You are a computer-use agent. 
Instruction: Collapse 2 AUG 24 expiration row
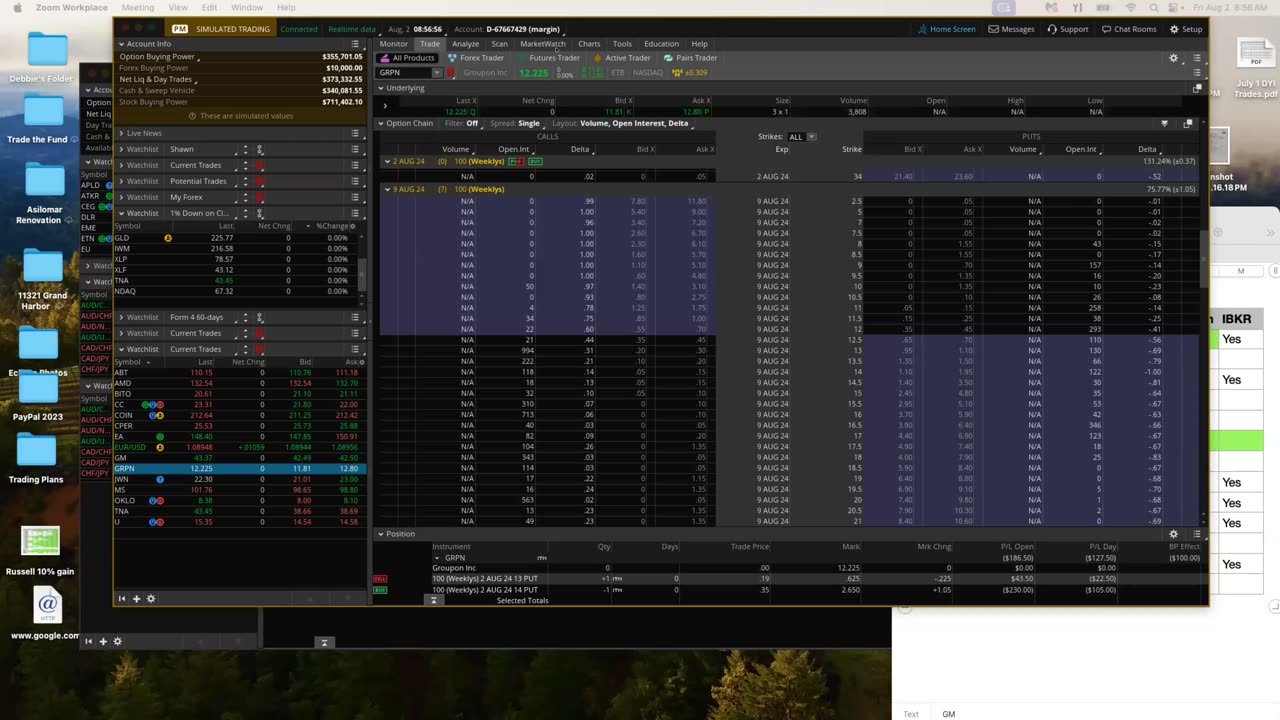[x=387, y=161]
